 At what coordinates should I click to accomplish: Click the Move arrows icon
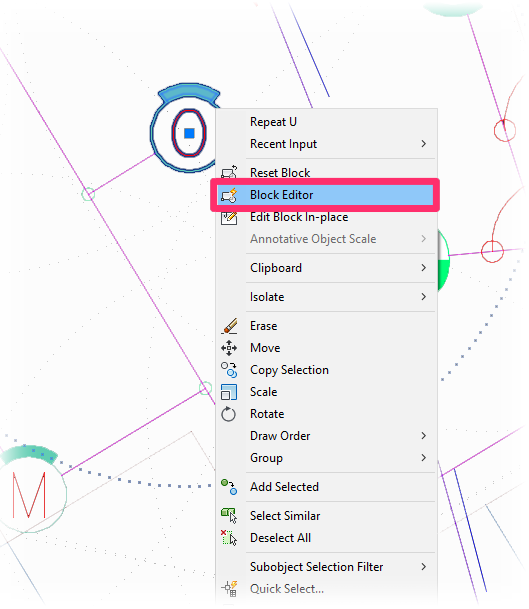229,348
